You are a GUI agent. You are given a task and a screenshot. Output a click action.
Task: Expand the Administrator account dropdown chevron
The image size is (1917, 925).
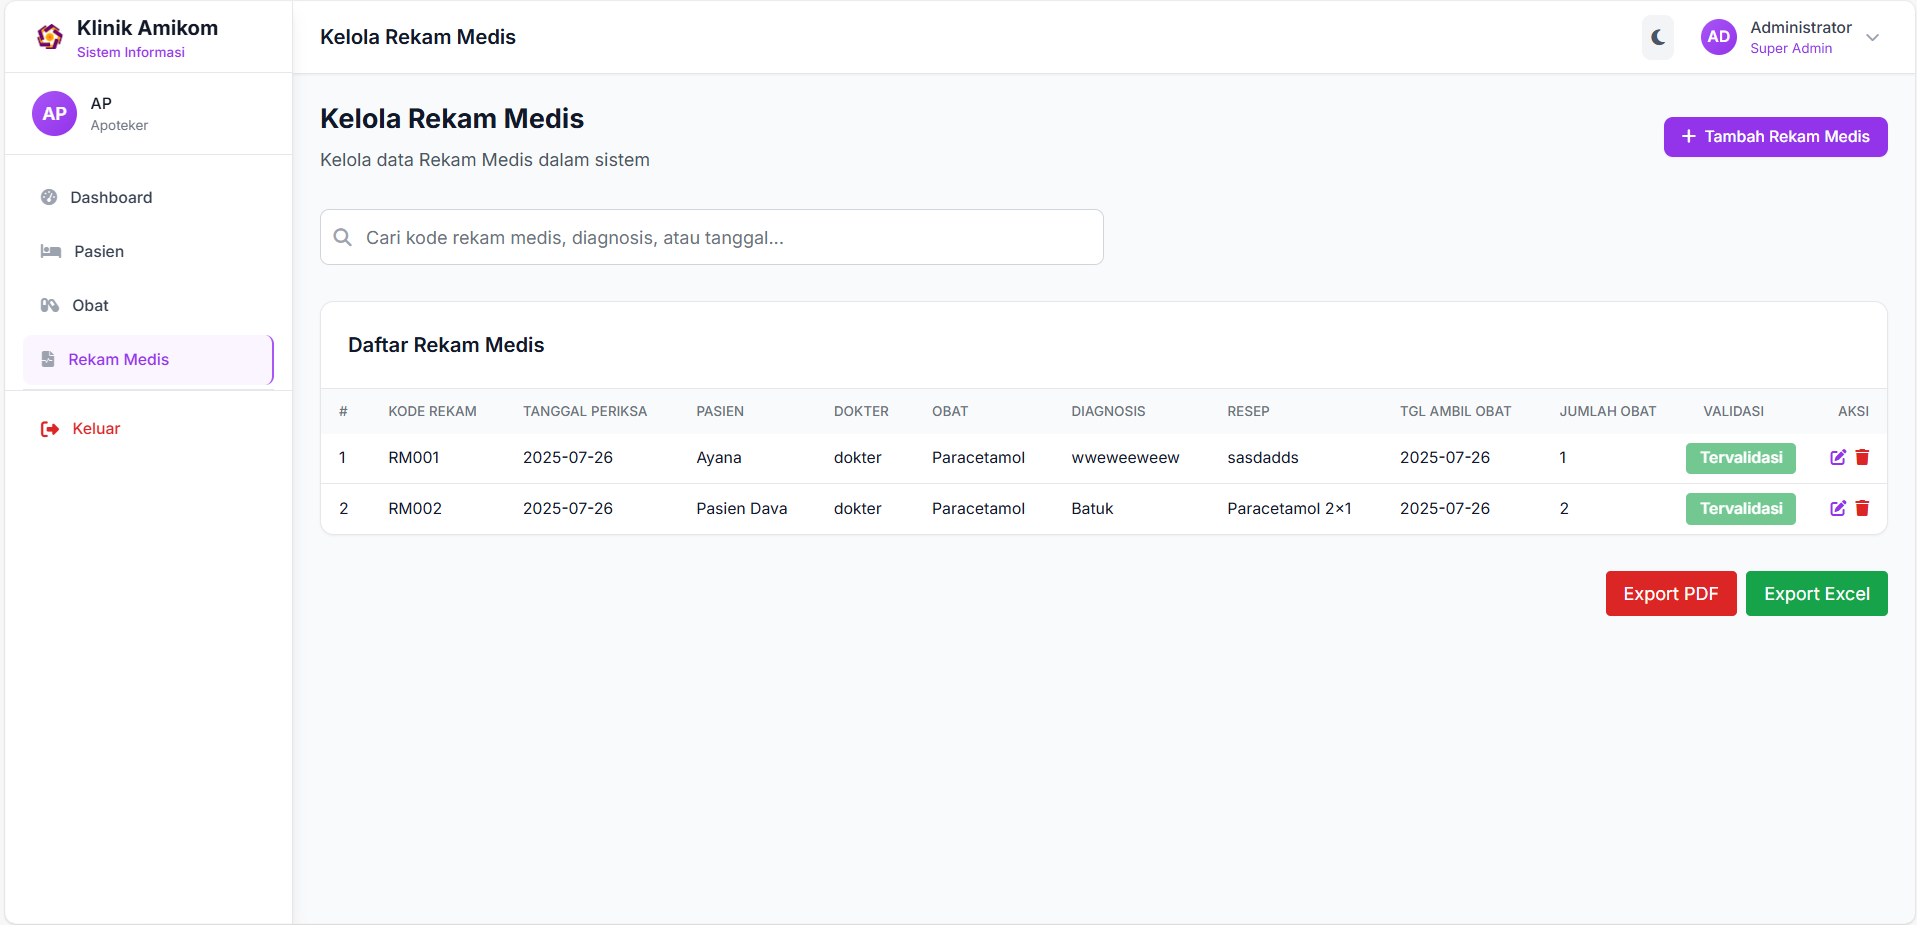click(1872, 38)
